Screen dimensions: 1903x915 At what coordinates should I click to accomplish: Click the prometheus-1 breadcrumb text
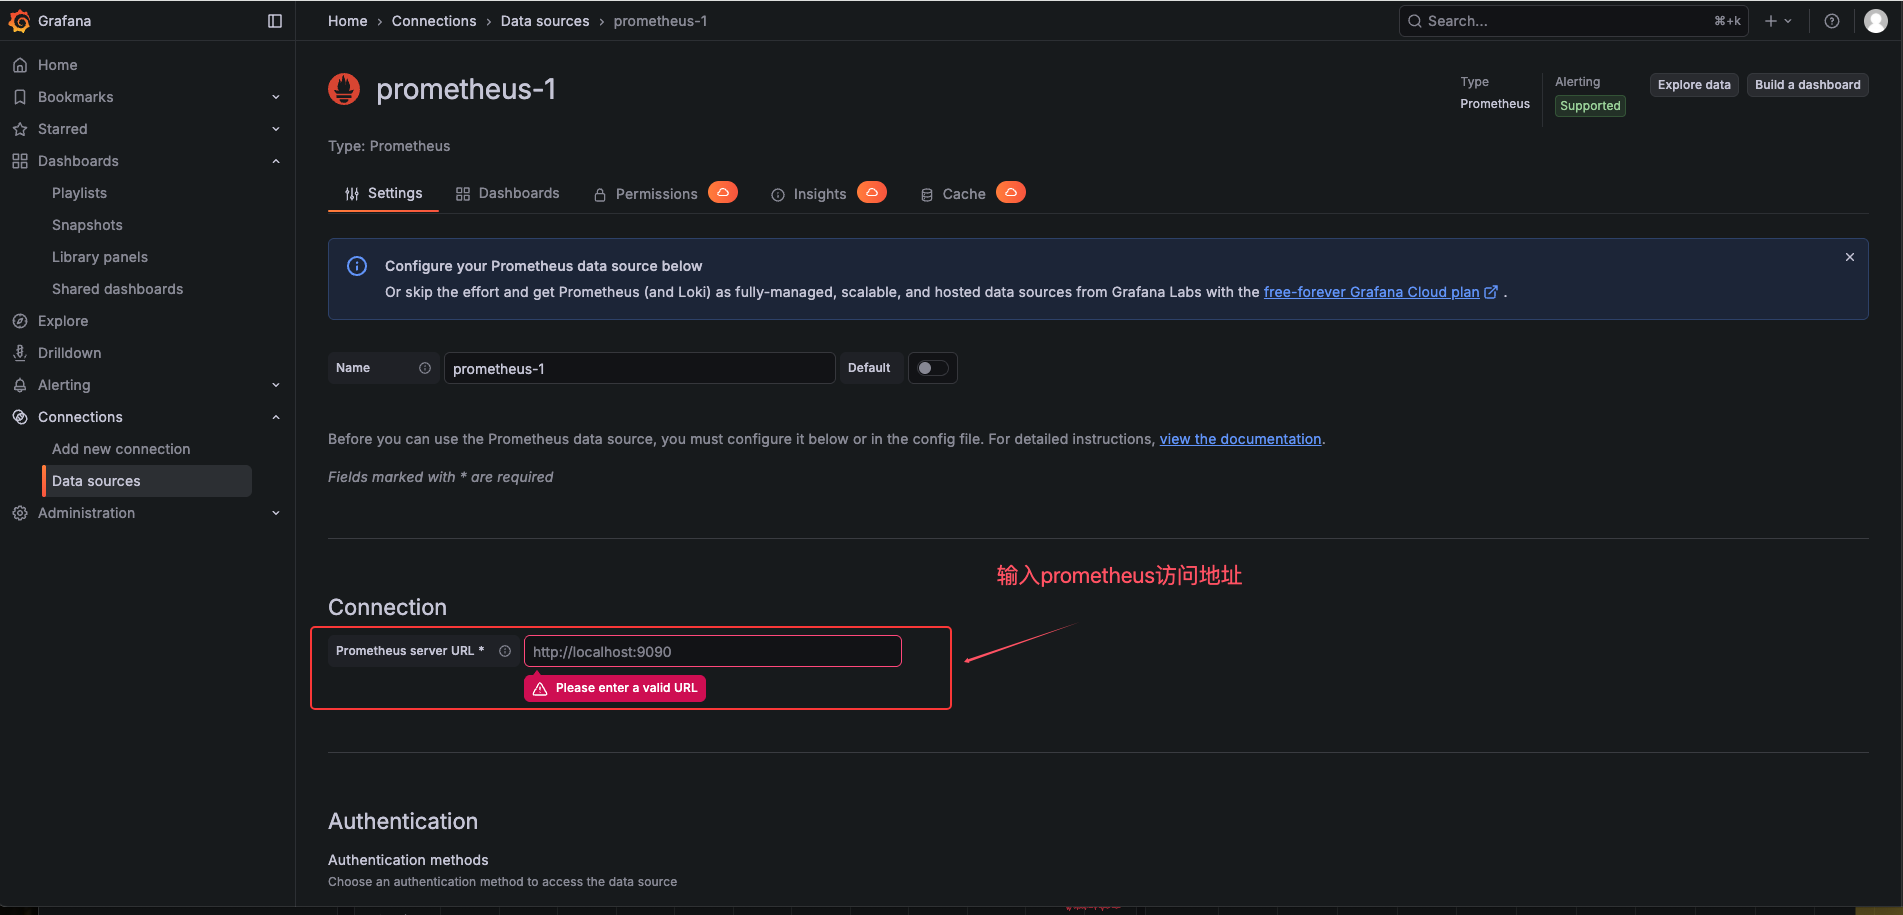pos(660,21)
